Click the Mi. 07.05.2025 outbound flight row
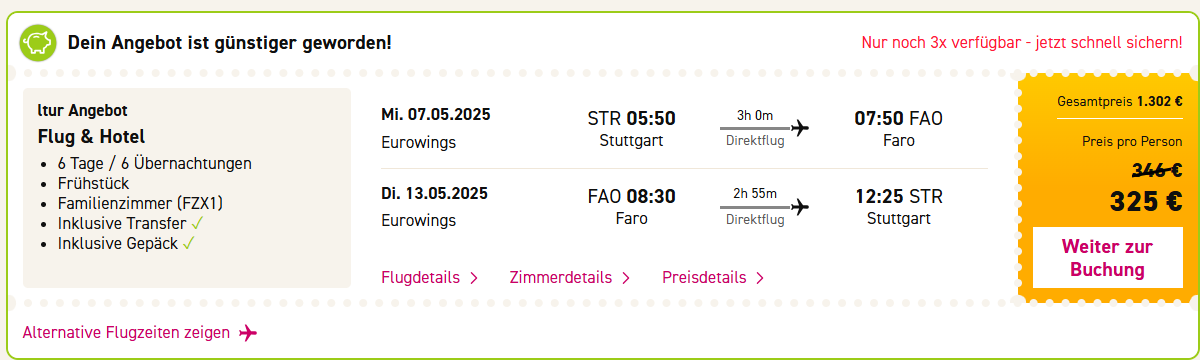Screen dimensions: 1200x360 click(684, 128)
